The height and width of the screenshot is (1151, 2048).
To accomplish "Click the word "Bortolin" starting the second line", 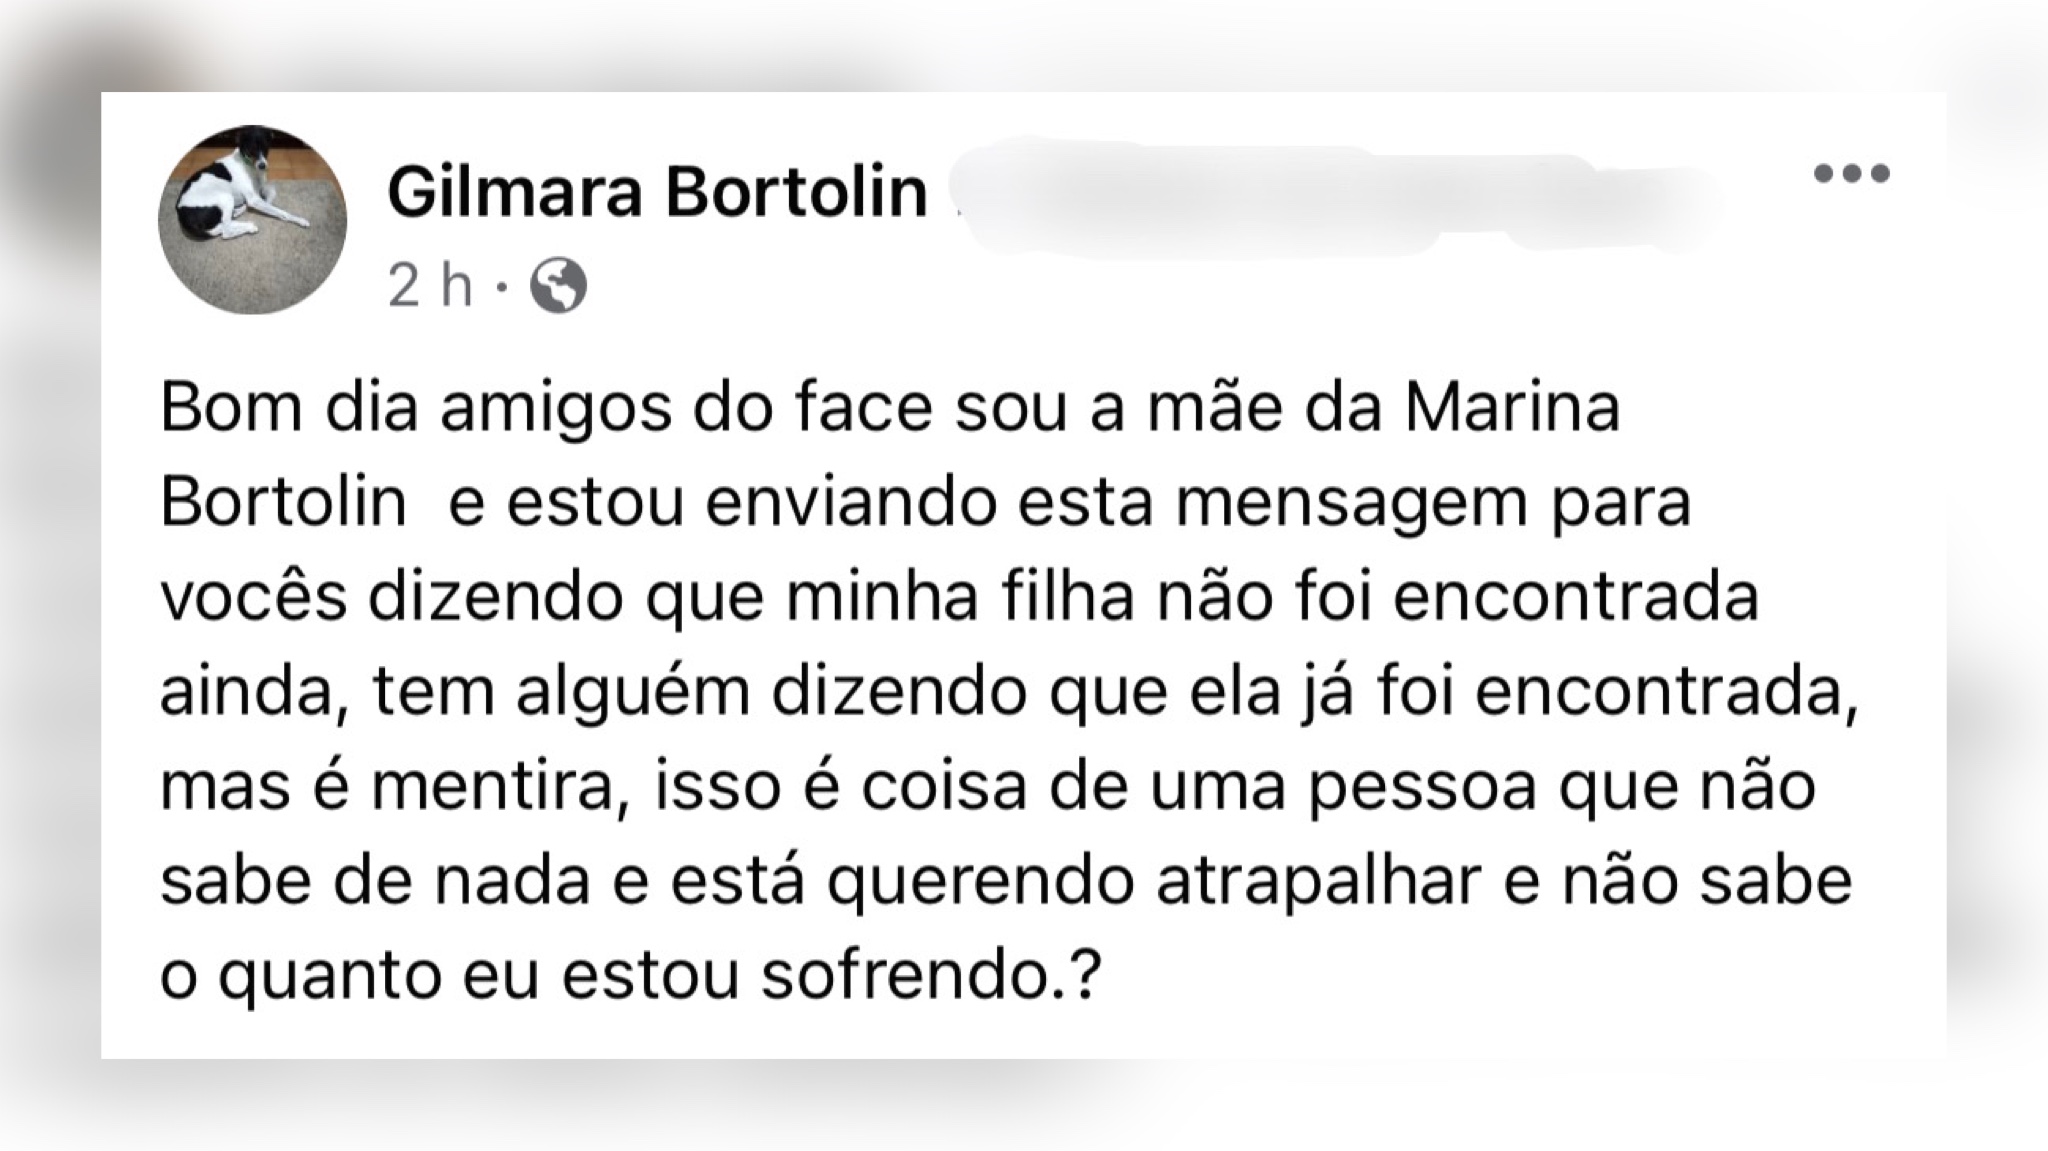I will point(283,502).
